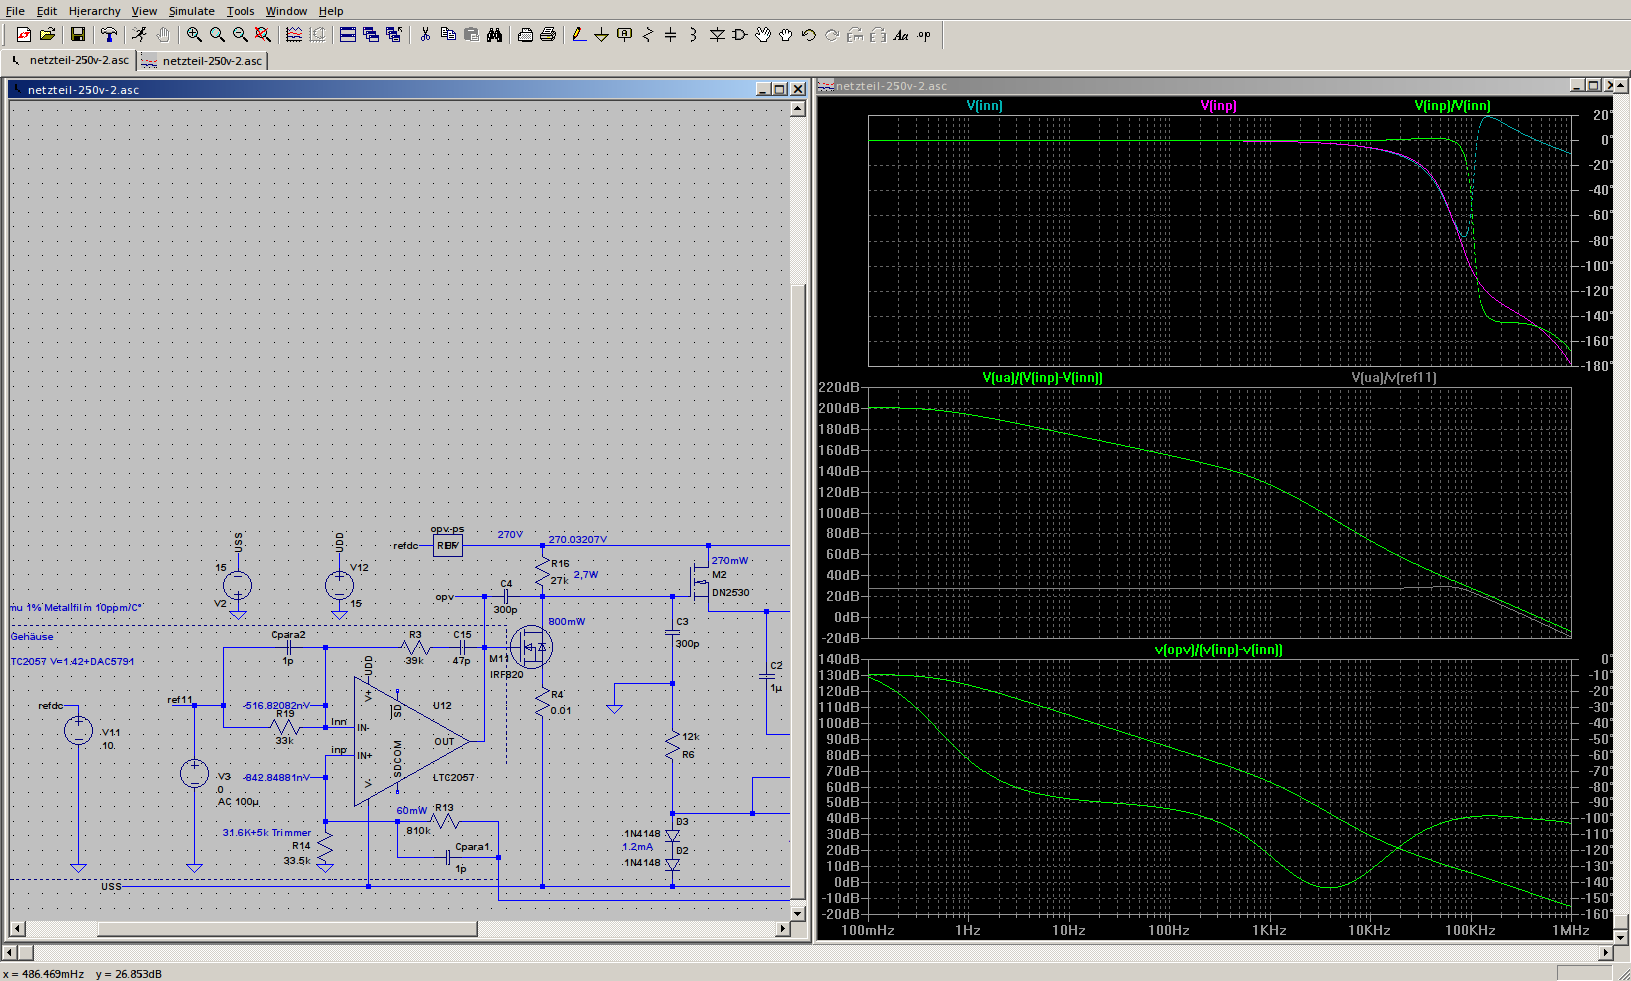Click the V(inn) trace label
This screenshot has width=1631, height=981.
984,105
